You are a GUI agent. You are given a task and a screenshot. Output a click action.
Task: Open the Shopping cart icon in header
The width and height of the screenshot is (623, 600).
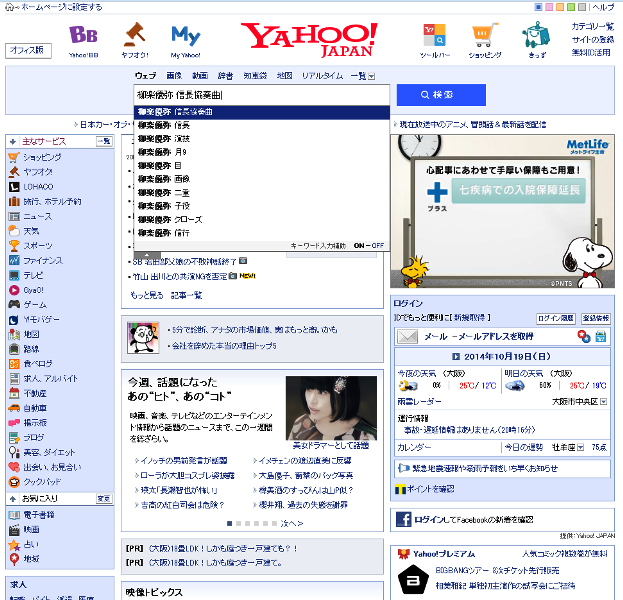tap(484, 35)
